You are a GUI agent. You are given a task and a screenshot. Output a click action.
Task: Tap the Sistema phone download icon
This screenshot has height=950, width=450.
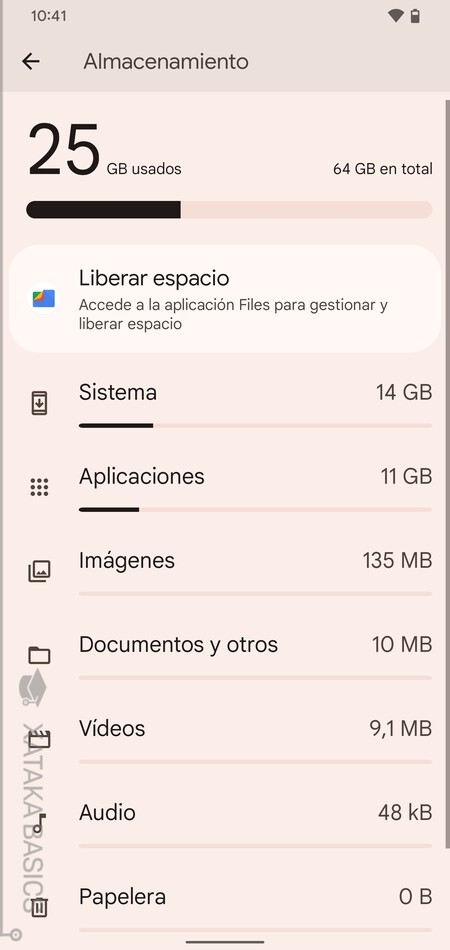pyautogui.click(x=39, y=403)
